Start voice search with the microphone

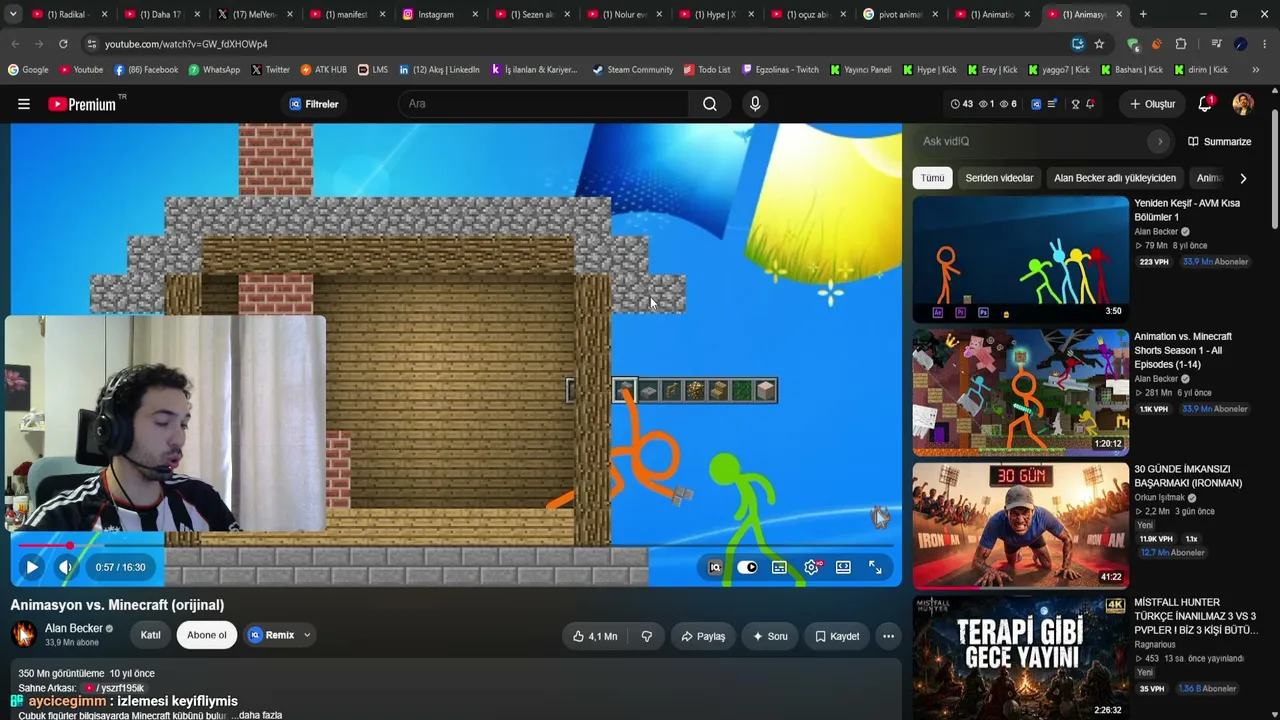pos(755,104)
